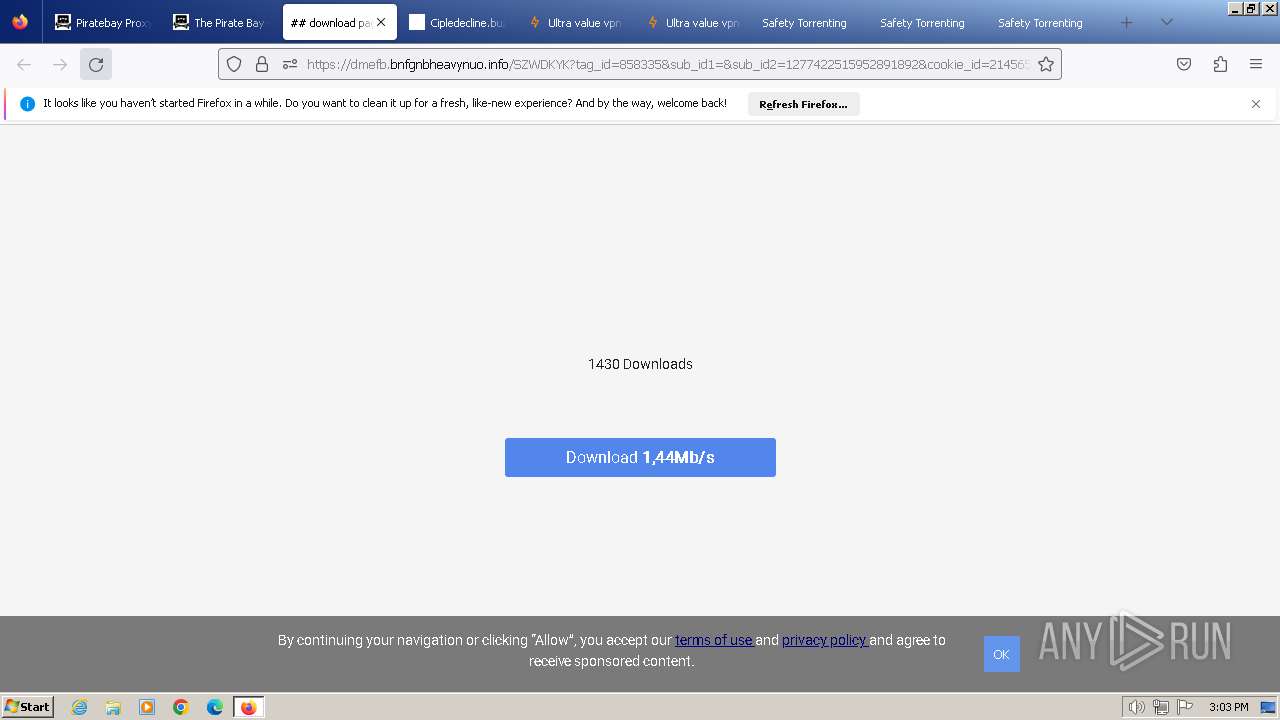
Task: Open the privacy policy link
Action: click(824, 640)
